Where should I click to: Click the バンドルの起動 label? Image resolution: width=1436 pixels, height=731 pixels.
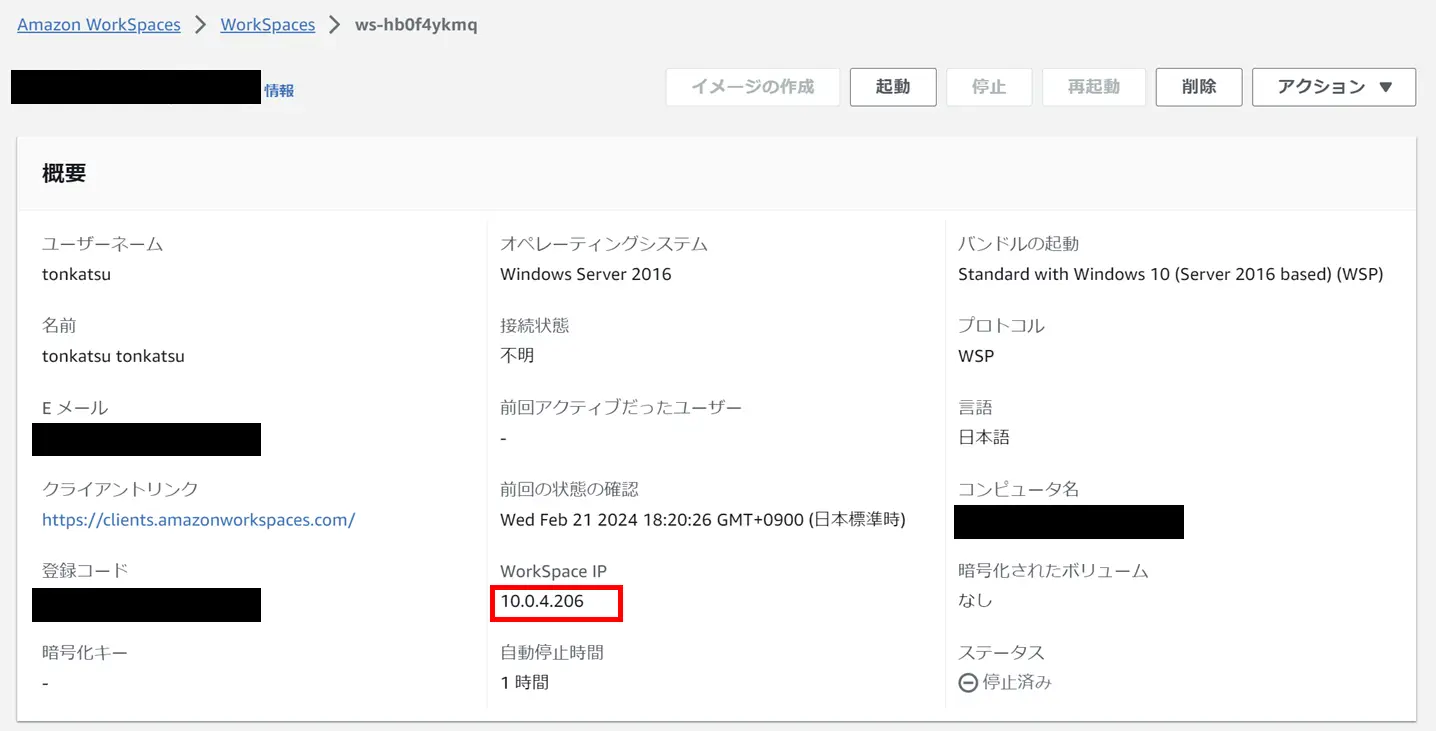point(1018,243)
